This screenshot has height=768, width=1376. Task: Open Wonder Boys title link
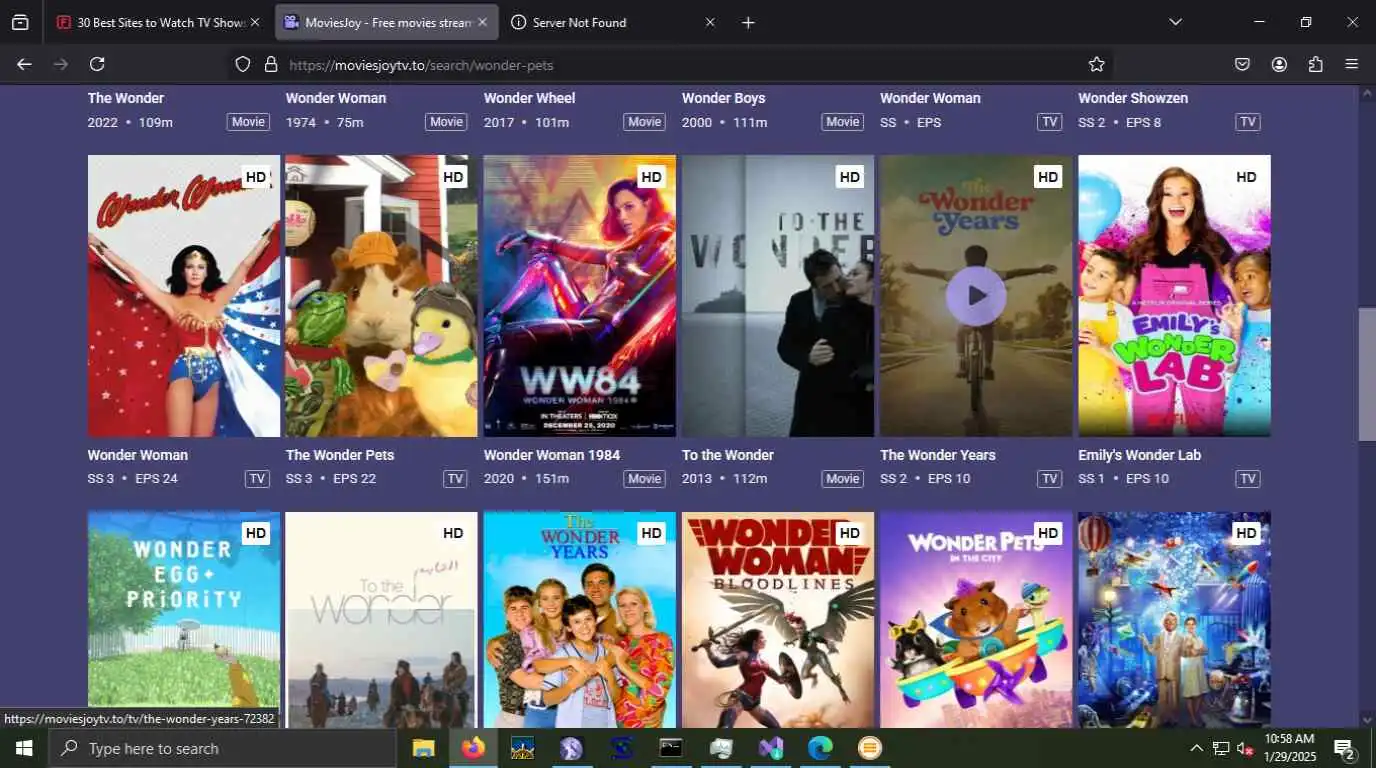[x=724, y=98]
